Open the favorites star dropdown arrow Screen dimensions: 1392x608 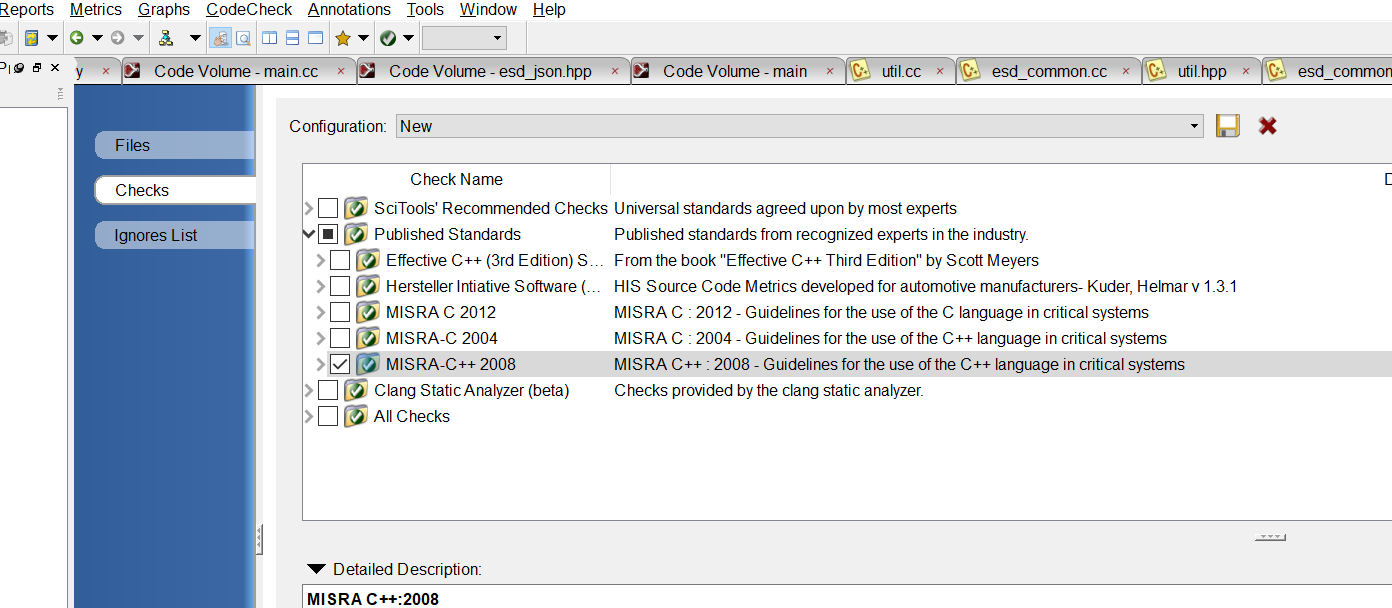(363, 38)
